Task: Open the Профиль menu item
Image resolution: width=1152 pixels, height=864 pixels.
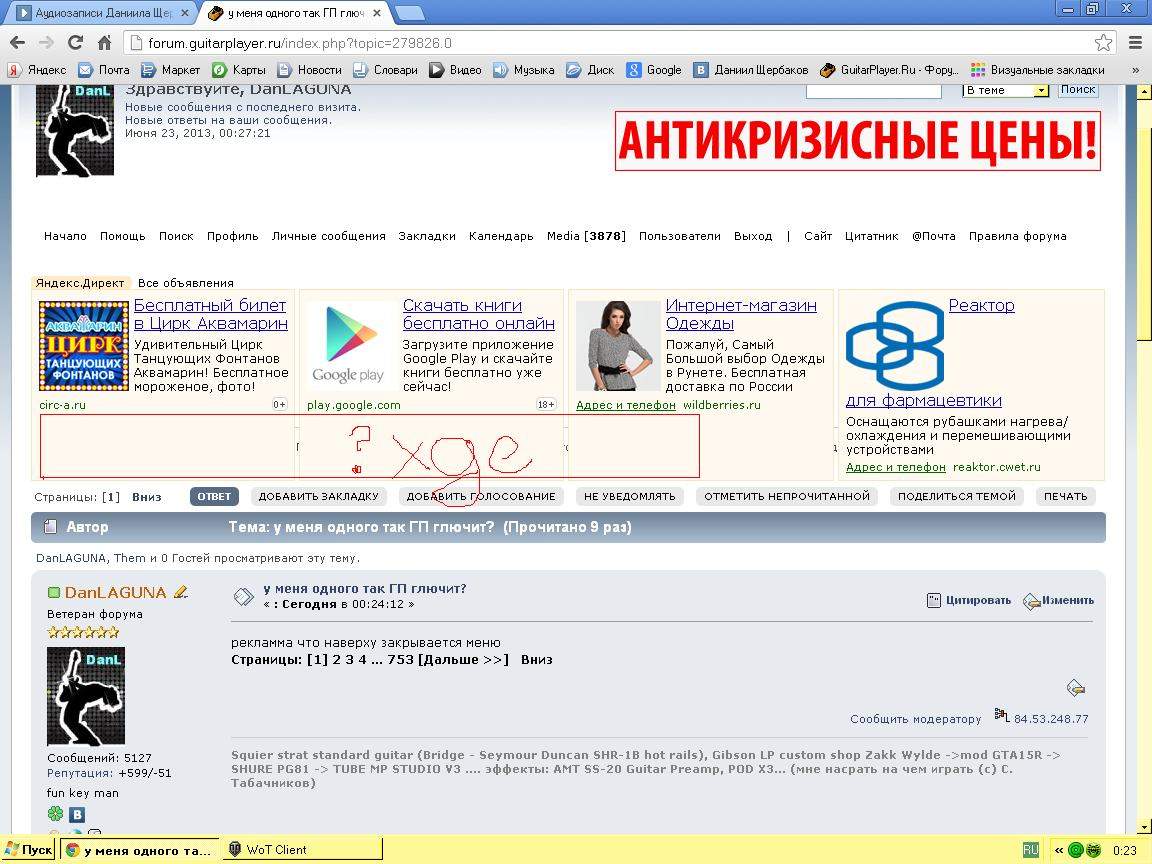Action: (x=232, y=236)
